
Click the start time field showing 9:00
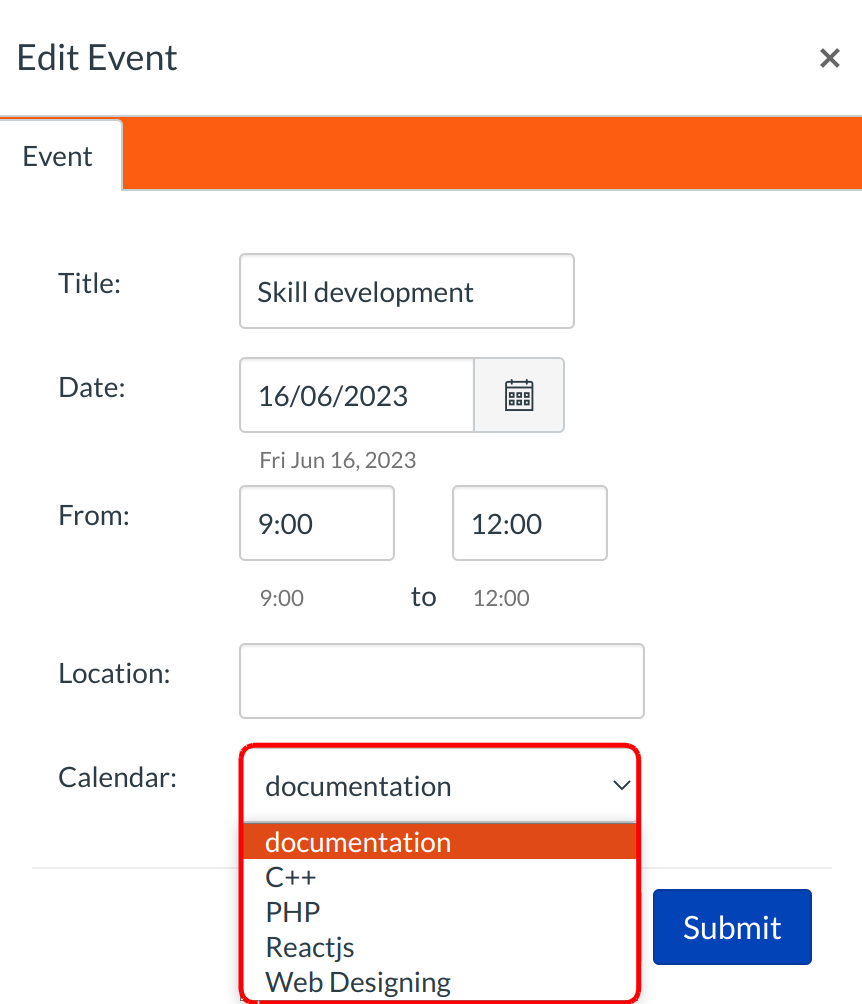(x=317, y=524)
